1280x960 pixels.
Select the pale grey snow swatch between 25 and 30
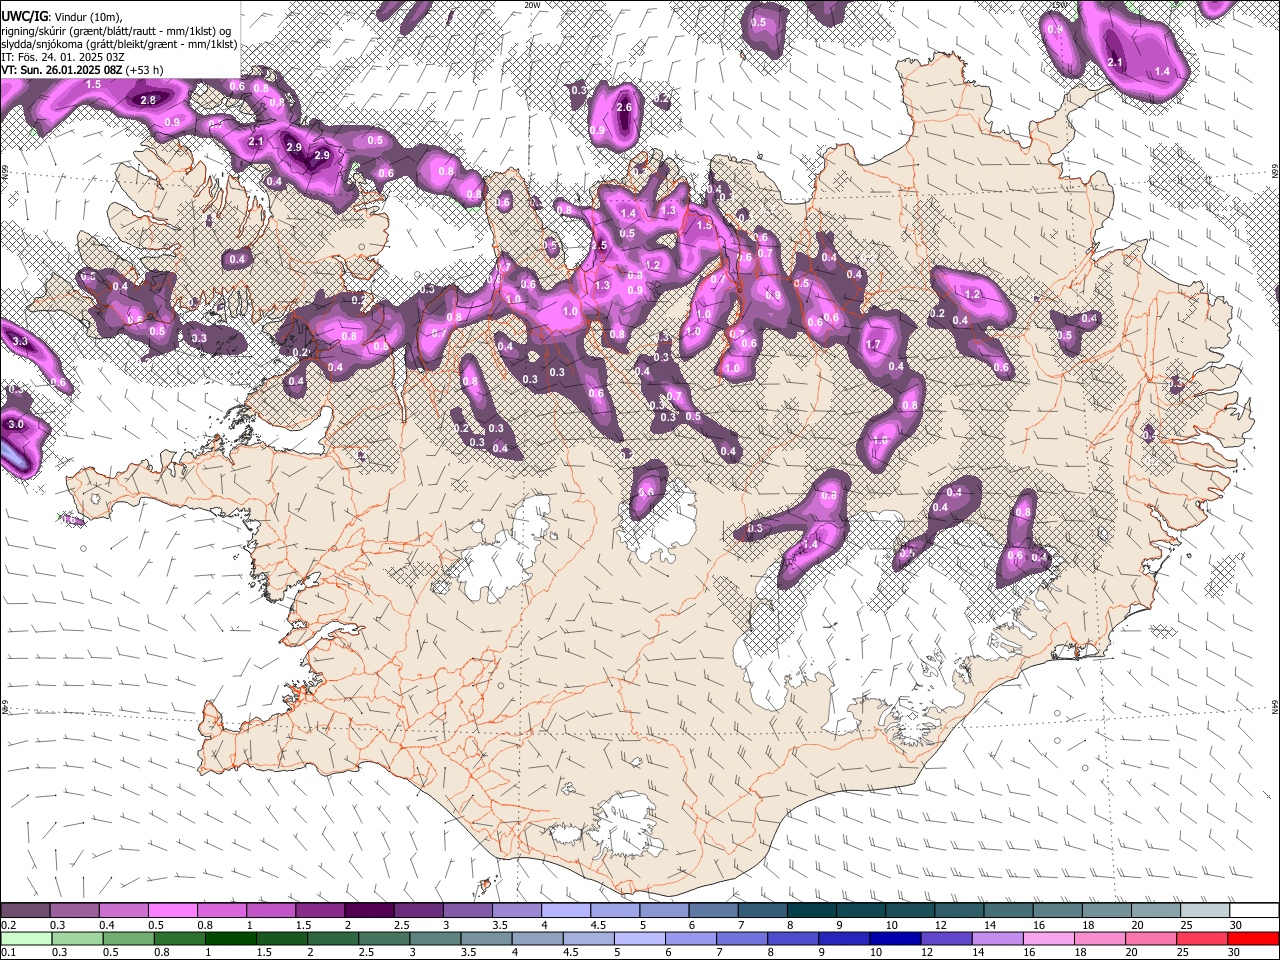(x=1206, y=911)
